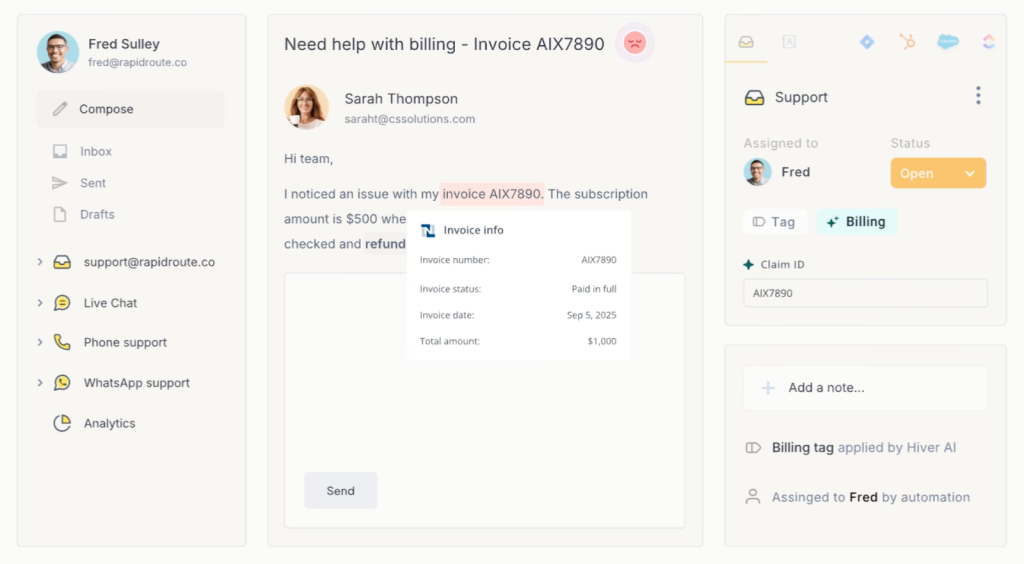Click the Netsuite logo in Invoice info

[x=428, y=230]
